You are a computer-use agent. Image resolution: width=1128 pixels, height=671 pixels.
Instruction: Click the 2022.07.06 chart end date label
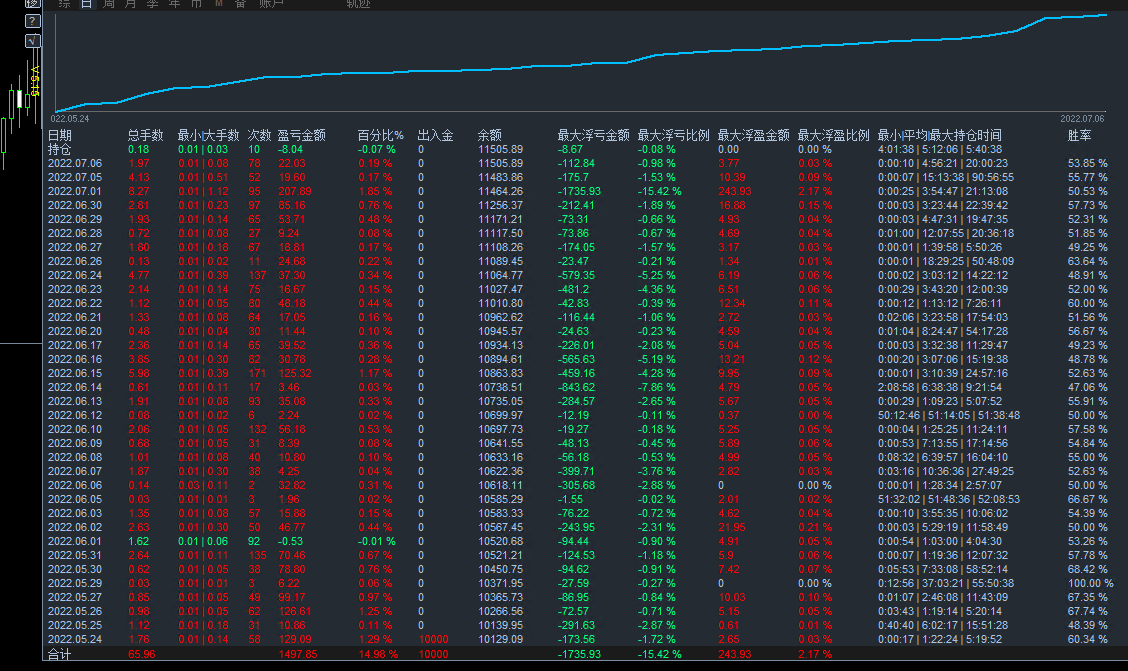[x=1082, y=119]
